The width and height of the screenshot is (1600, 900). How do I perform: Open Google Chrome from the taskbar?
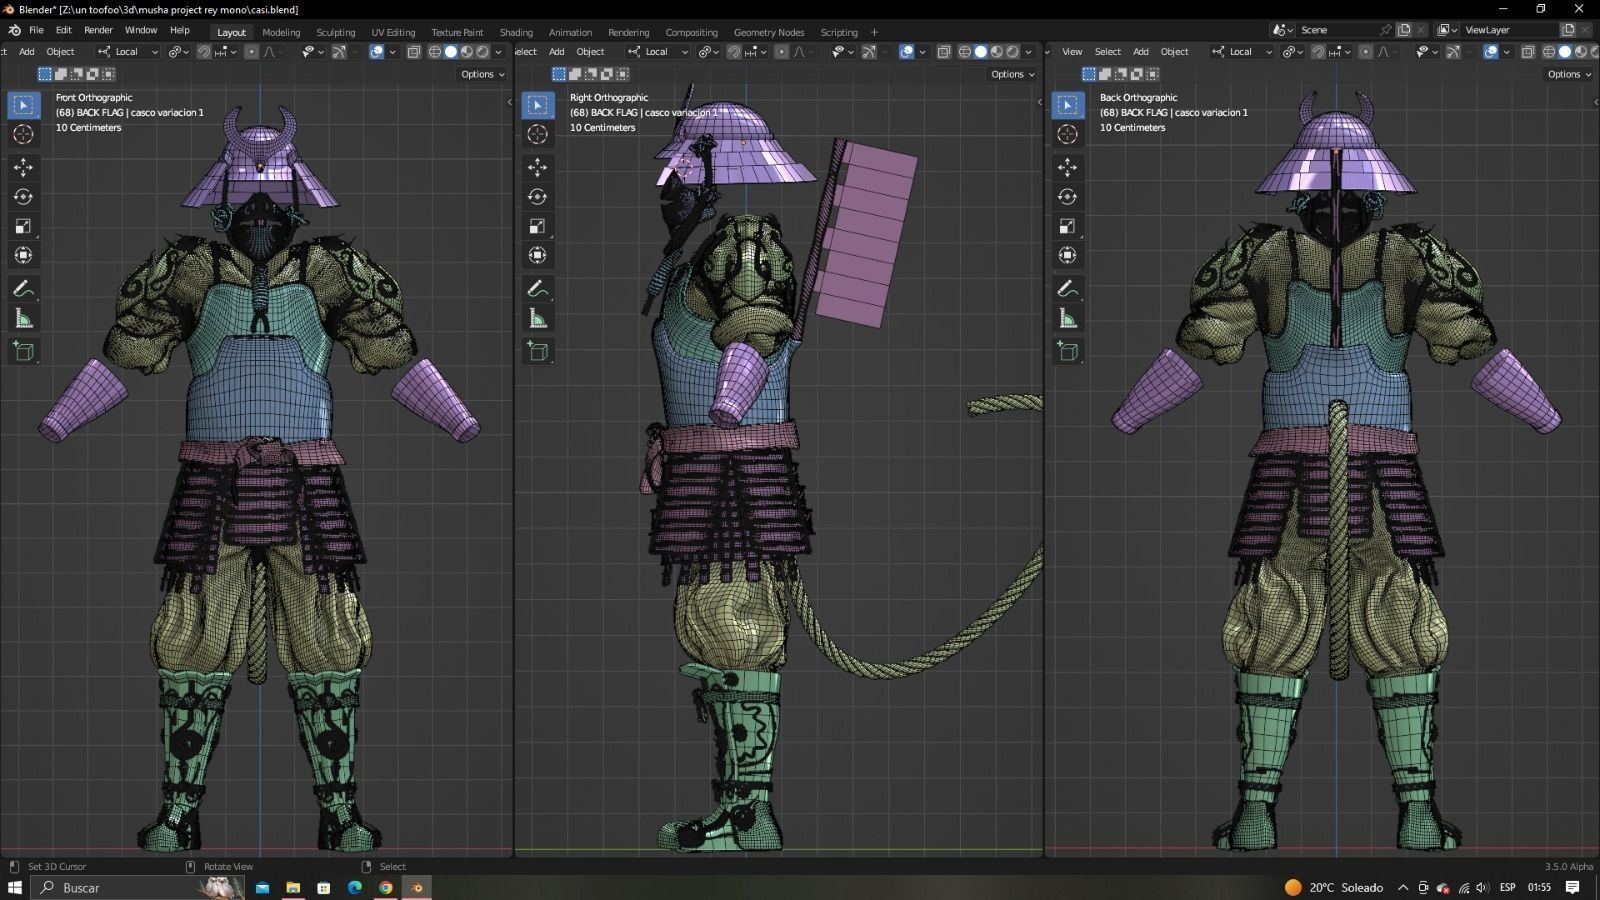tap(385, 887)
